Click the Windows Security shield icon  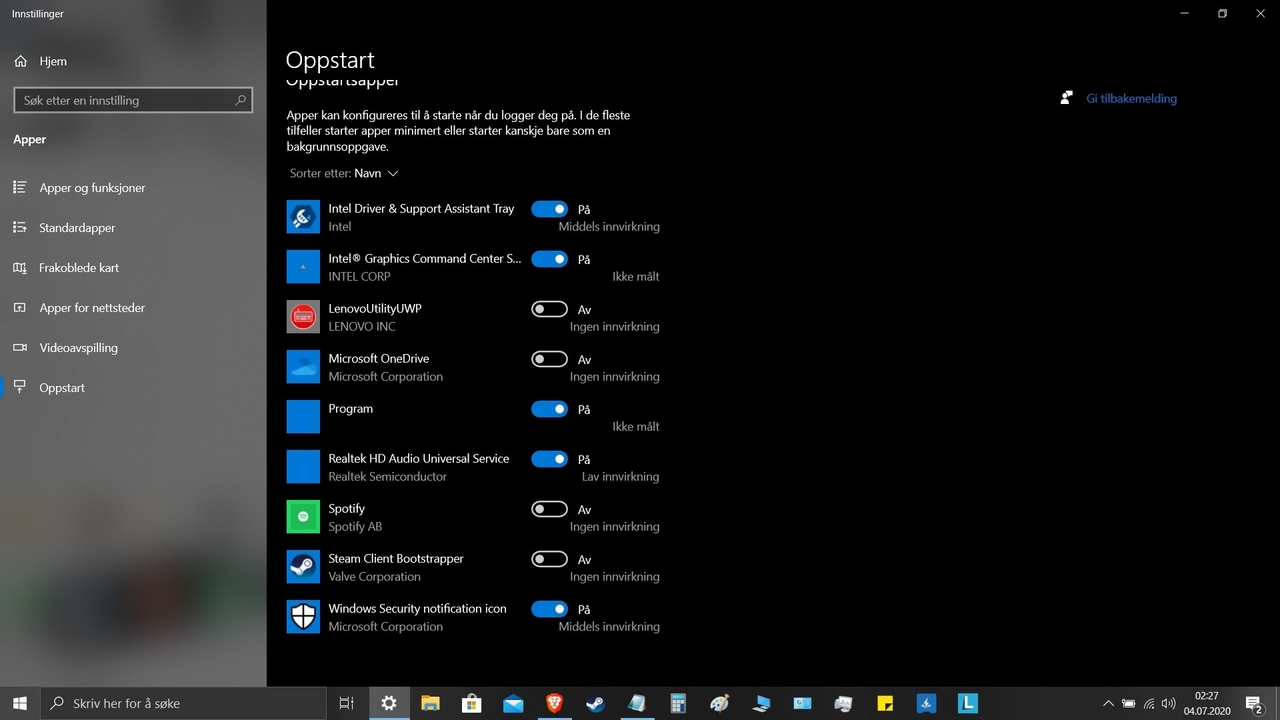pos(303,617)
